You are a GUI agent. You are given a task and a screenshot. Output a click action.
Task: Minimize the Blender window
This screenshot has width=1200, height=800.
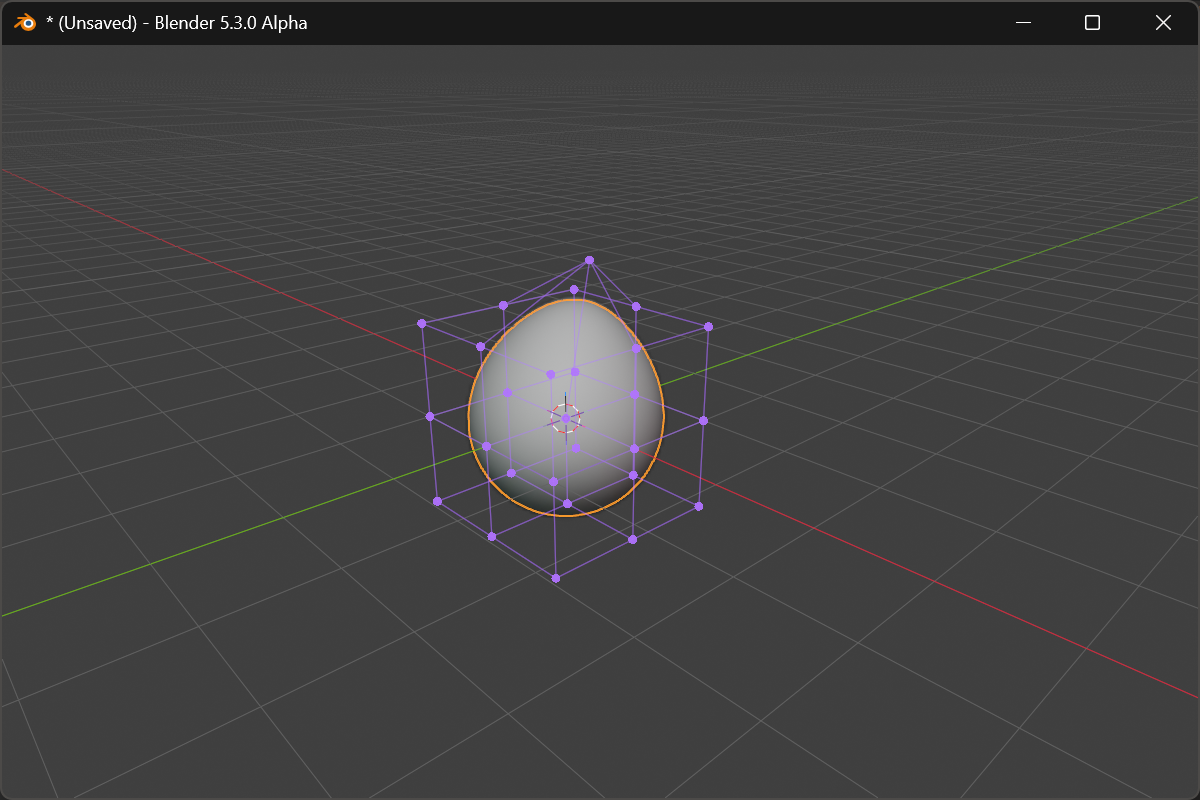click(x=1023, y=22)
